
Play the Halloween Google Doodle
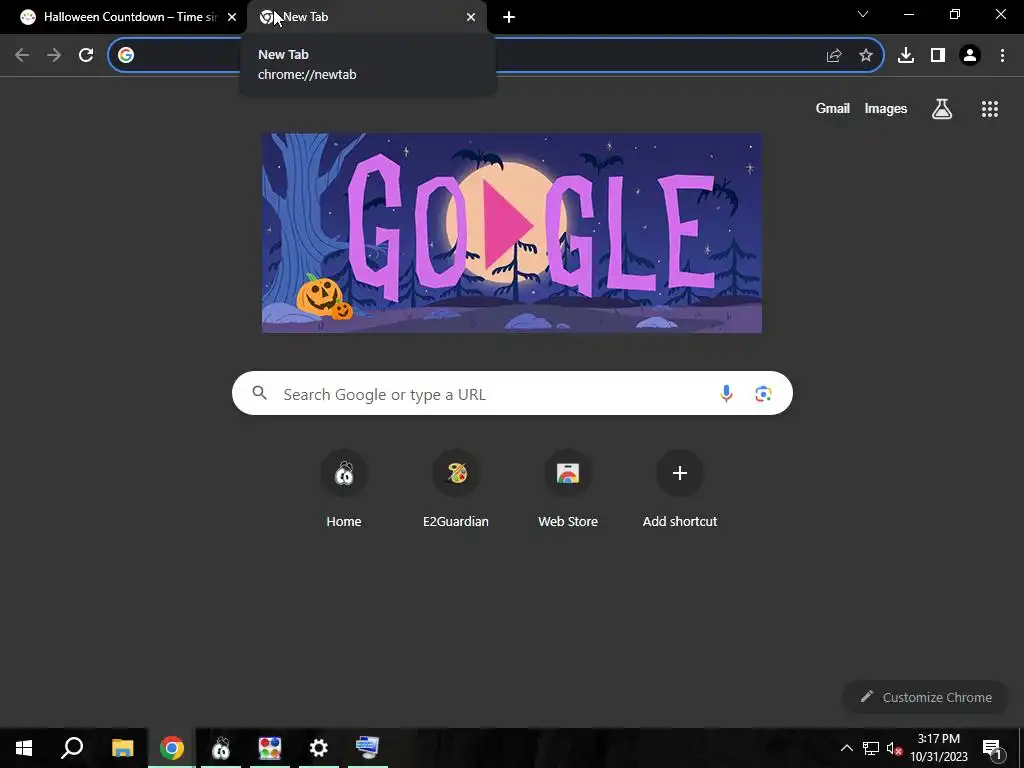[x=511, y=225]
